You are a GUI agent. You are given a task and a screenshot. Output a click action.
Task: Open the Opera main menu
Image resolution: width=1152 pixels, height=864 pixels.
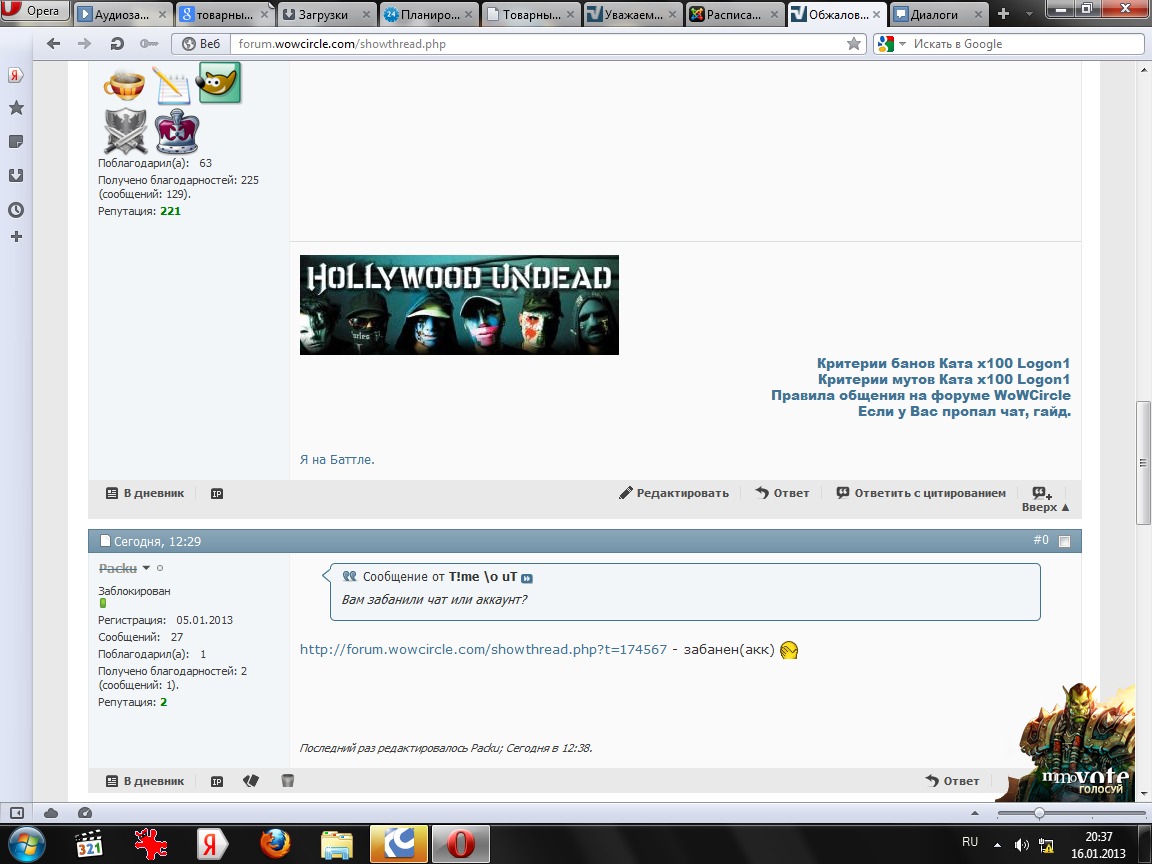coord(35,10)
